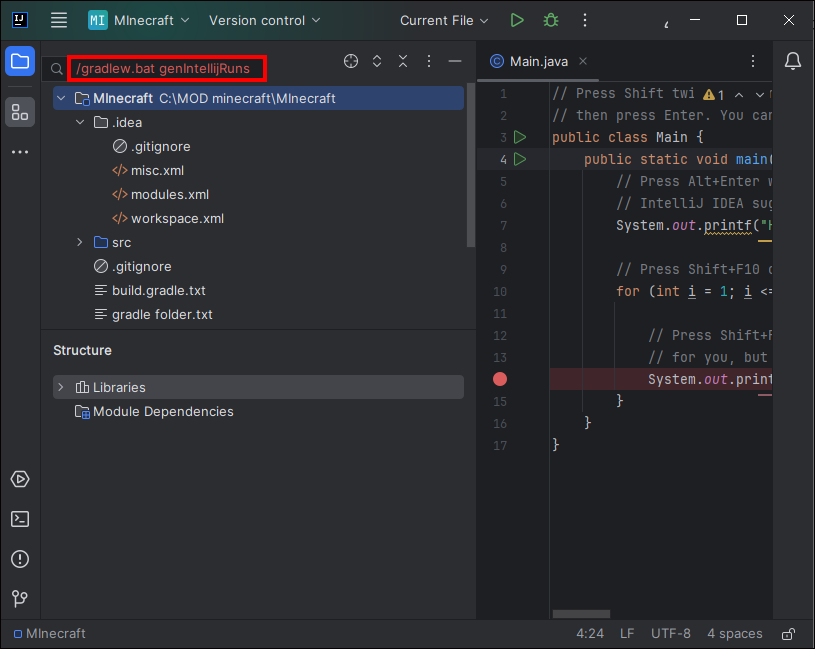Image resolution: width=815 pixels, height=649 pixels.
Task: Collapse the .idea folder
Action: tap(81, 123)
